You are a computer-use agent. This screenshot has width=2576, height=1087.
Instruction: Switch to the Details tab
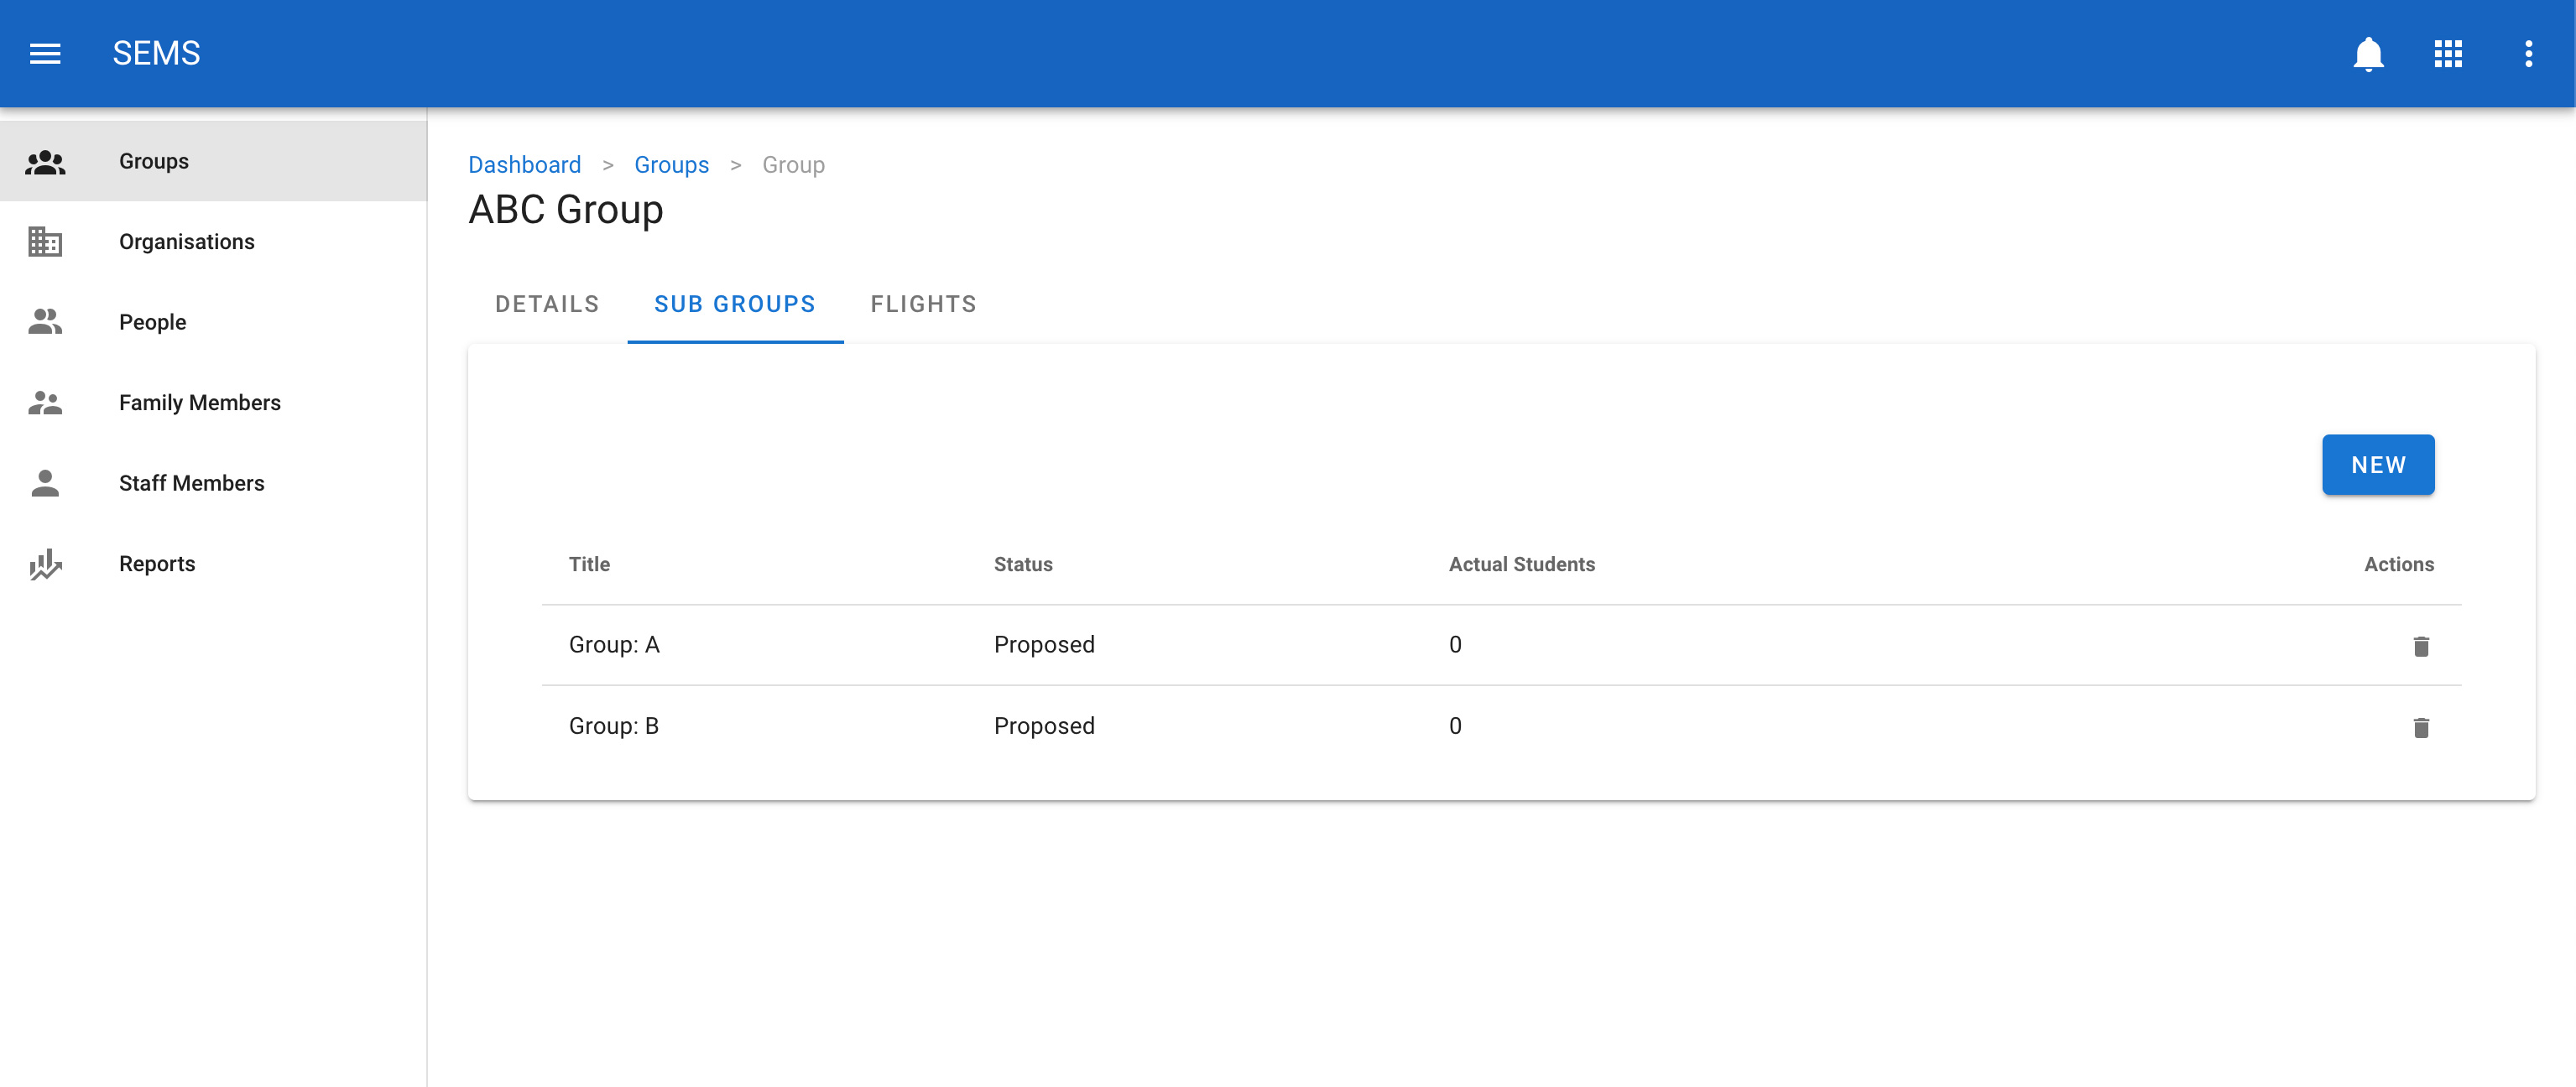pyautogui.click(x=547, y=304)
